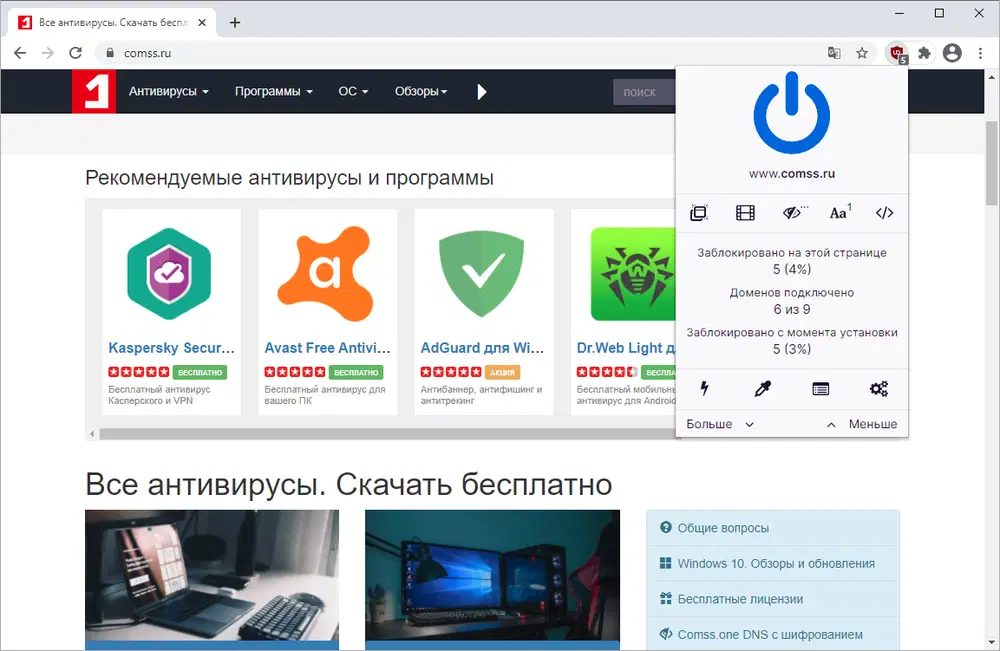Click the Windows 10 grid icon

click(x=665, y=563)
